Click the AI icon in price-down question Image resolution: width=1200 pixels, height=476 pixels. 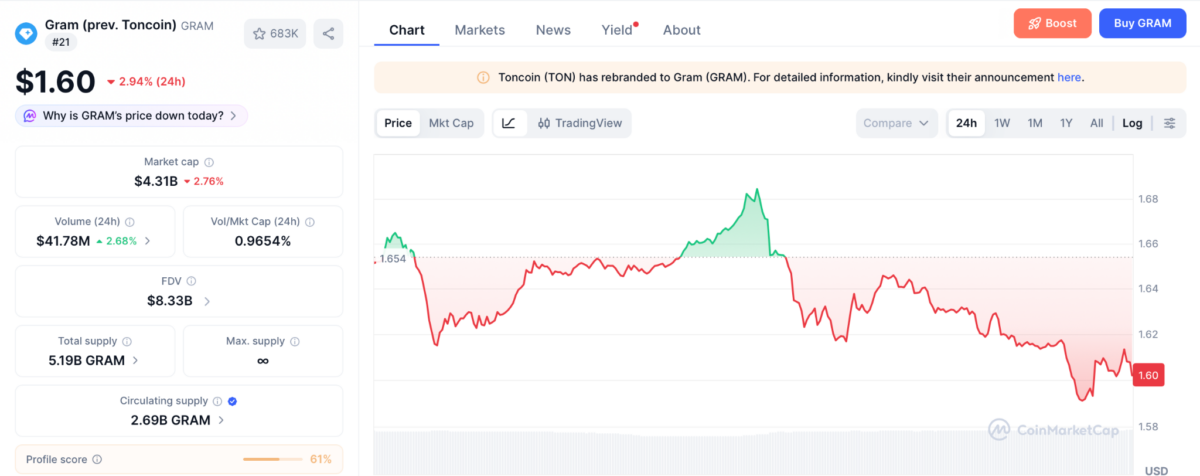30,116
